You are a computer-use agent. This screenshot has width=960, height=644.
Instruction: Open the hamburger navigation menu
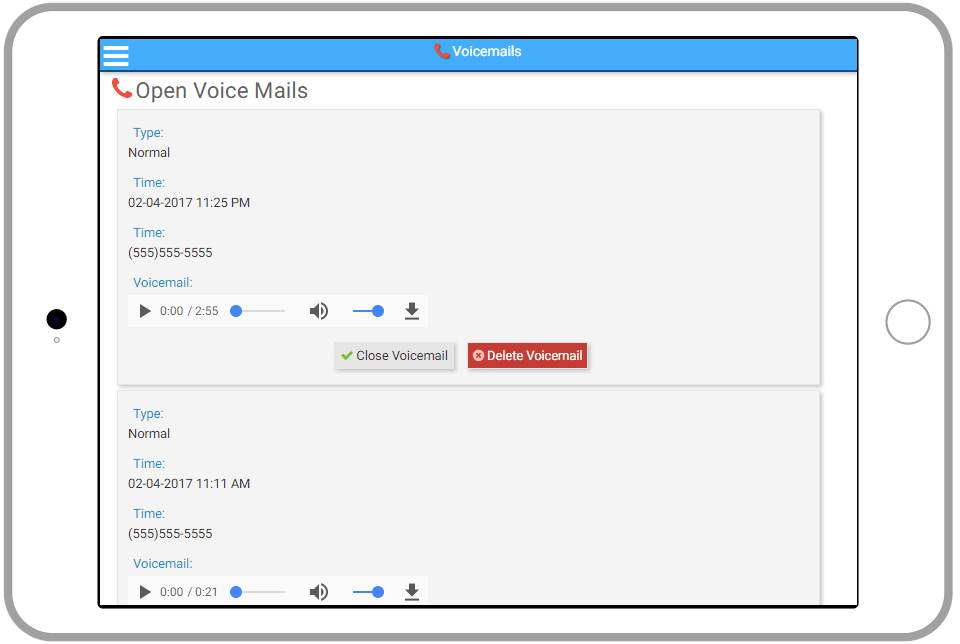coord(116,55)
